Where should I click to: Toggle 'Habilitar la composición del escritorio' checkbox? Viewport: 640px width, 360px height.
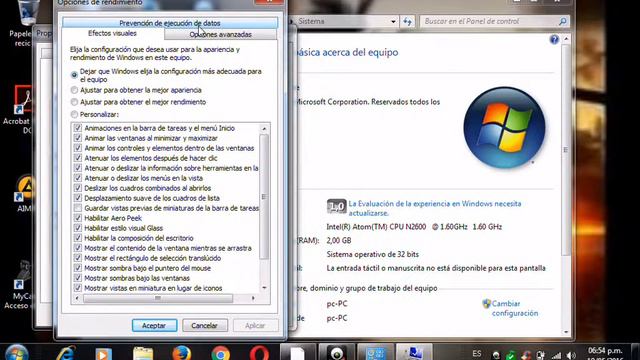point(78,238)
